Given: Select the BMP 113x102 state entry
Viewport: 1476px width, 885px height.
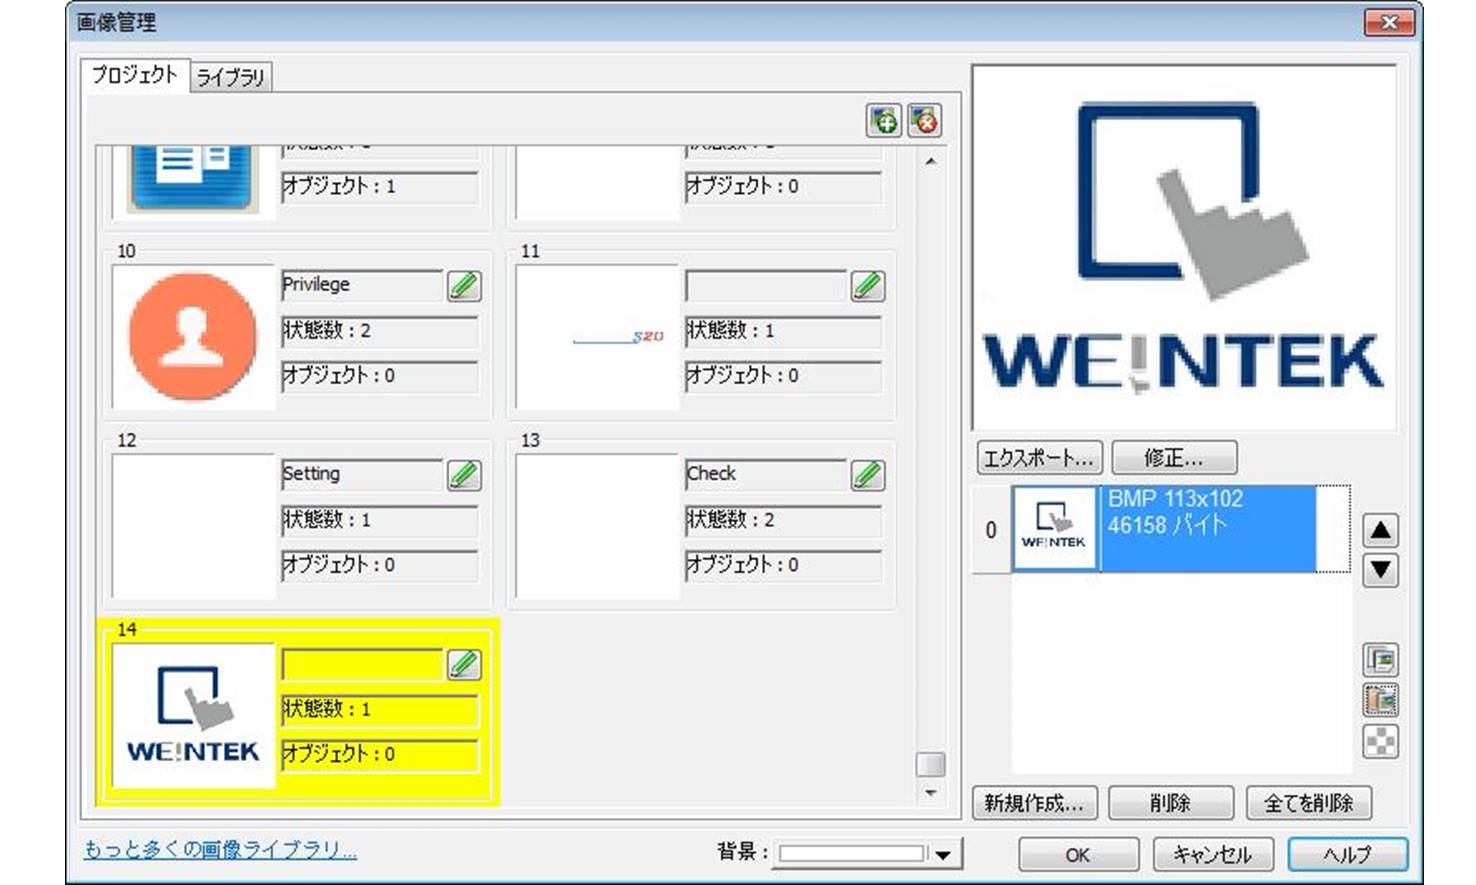Looking at the screenshot, I should [1208, 528].
